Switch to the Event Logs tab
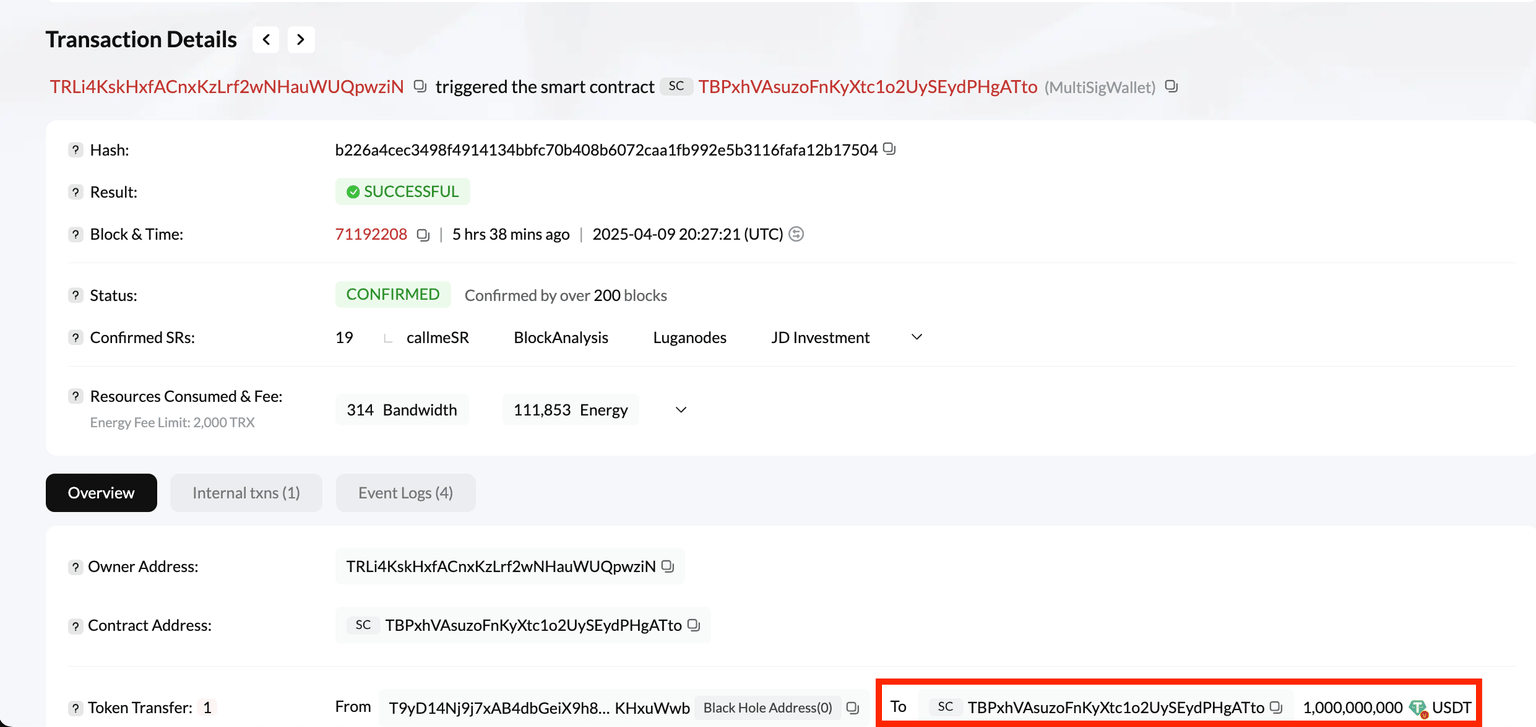1536x727 pixels. point(405,492)
